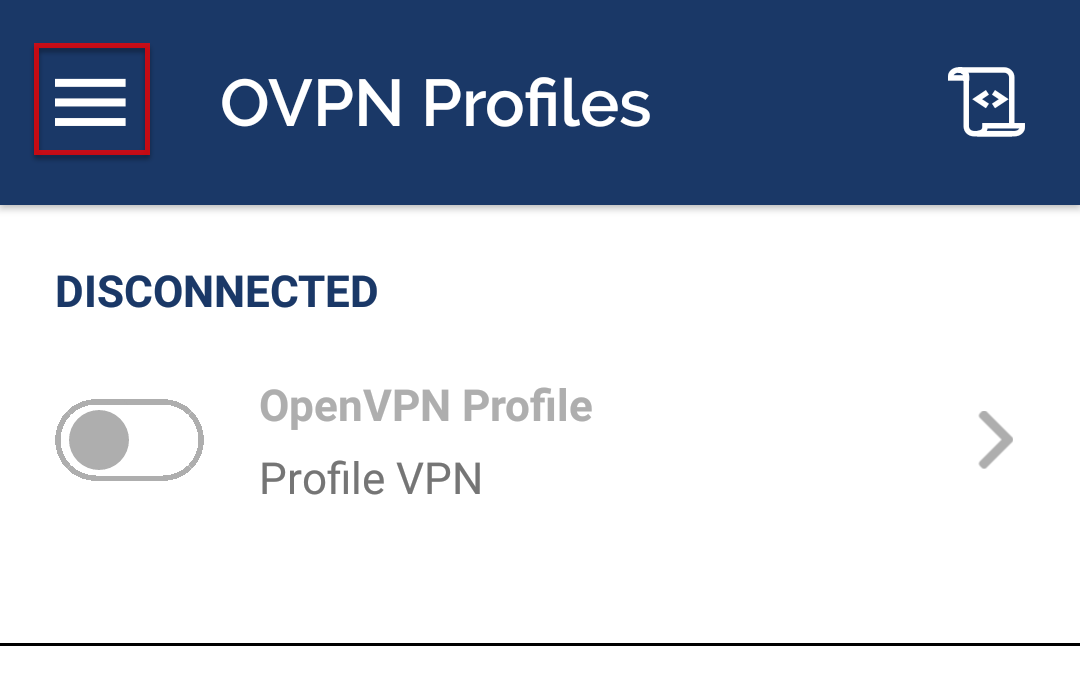Screen dimensions: 1080x694
Task: Click the OVPN Profiles title
Action: click(x=435, y=102)
